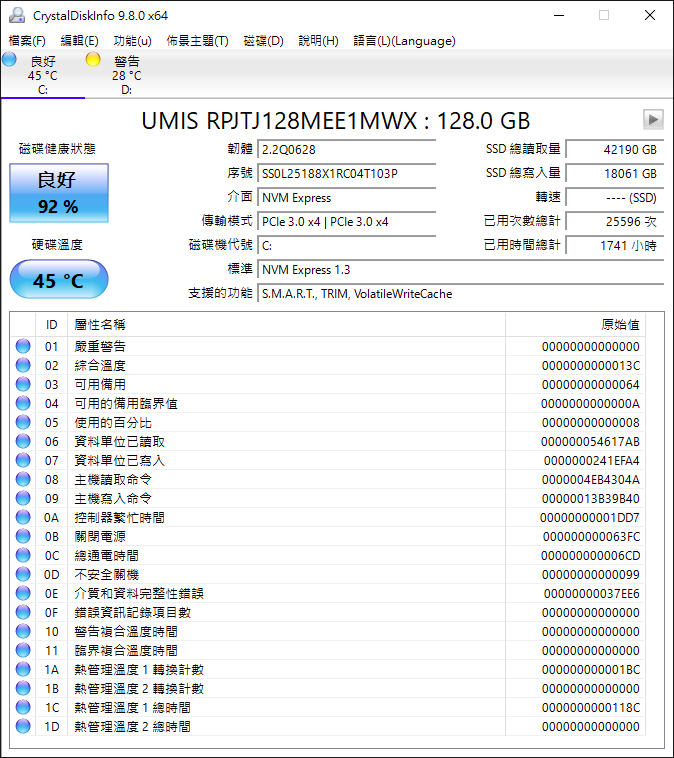The width and height of the screenshot is (674, 758).
Task: Click the ID column header
Action: point(51,325)
